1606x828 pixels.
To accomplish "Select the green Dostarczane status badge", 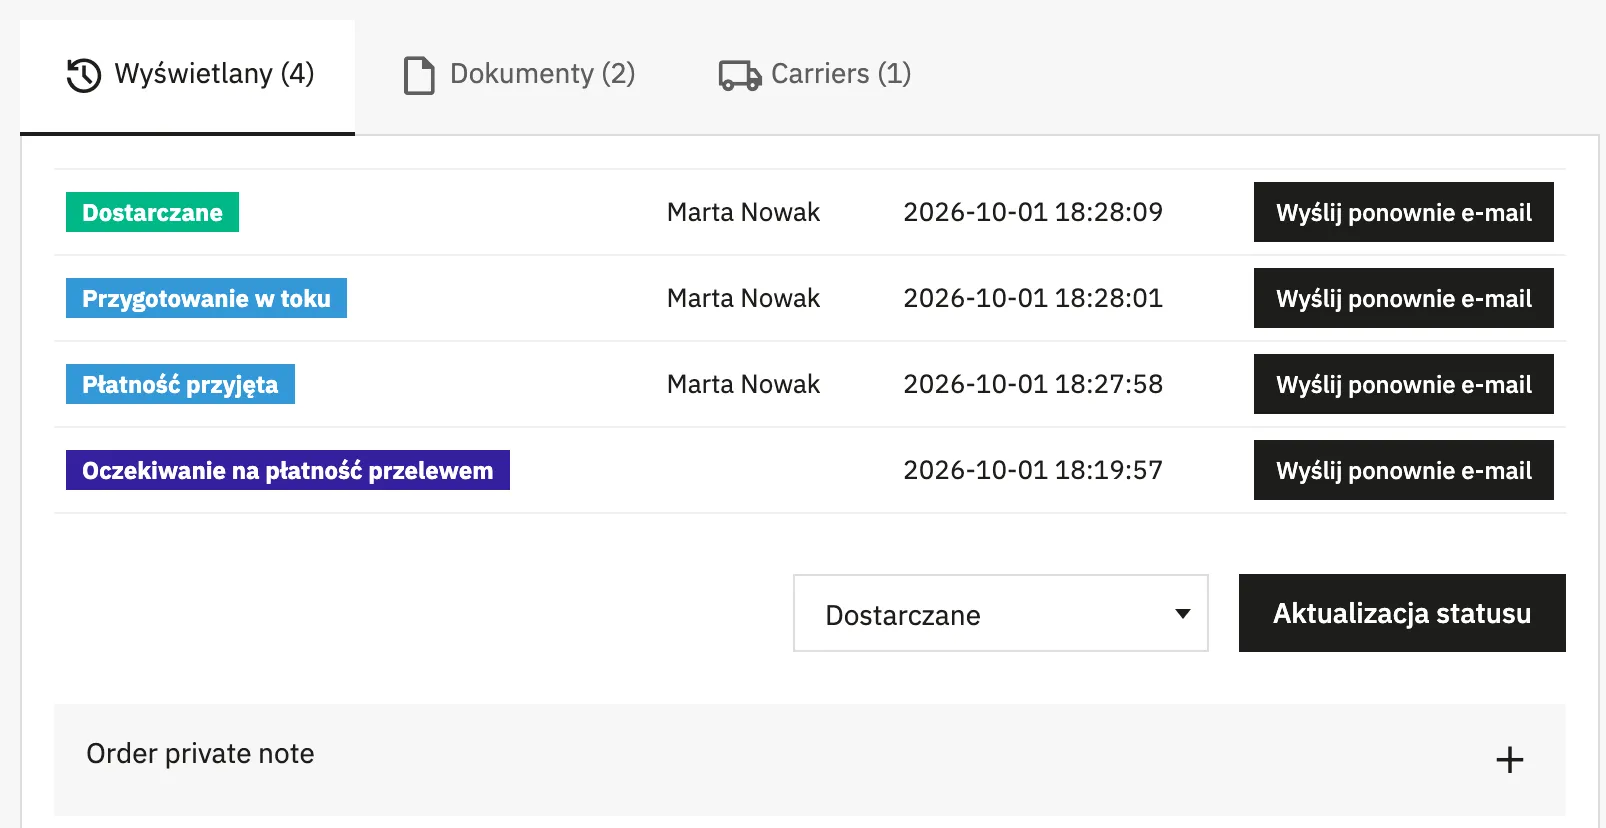I will tap(152, 212).
